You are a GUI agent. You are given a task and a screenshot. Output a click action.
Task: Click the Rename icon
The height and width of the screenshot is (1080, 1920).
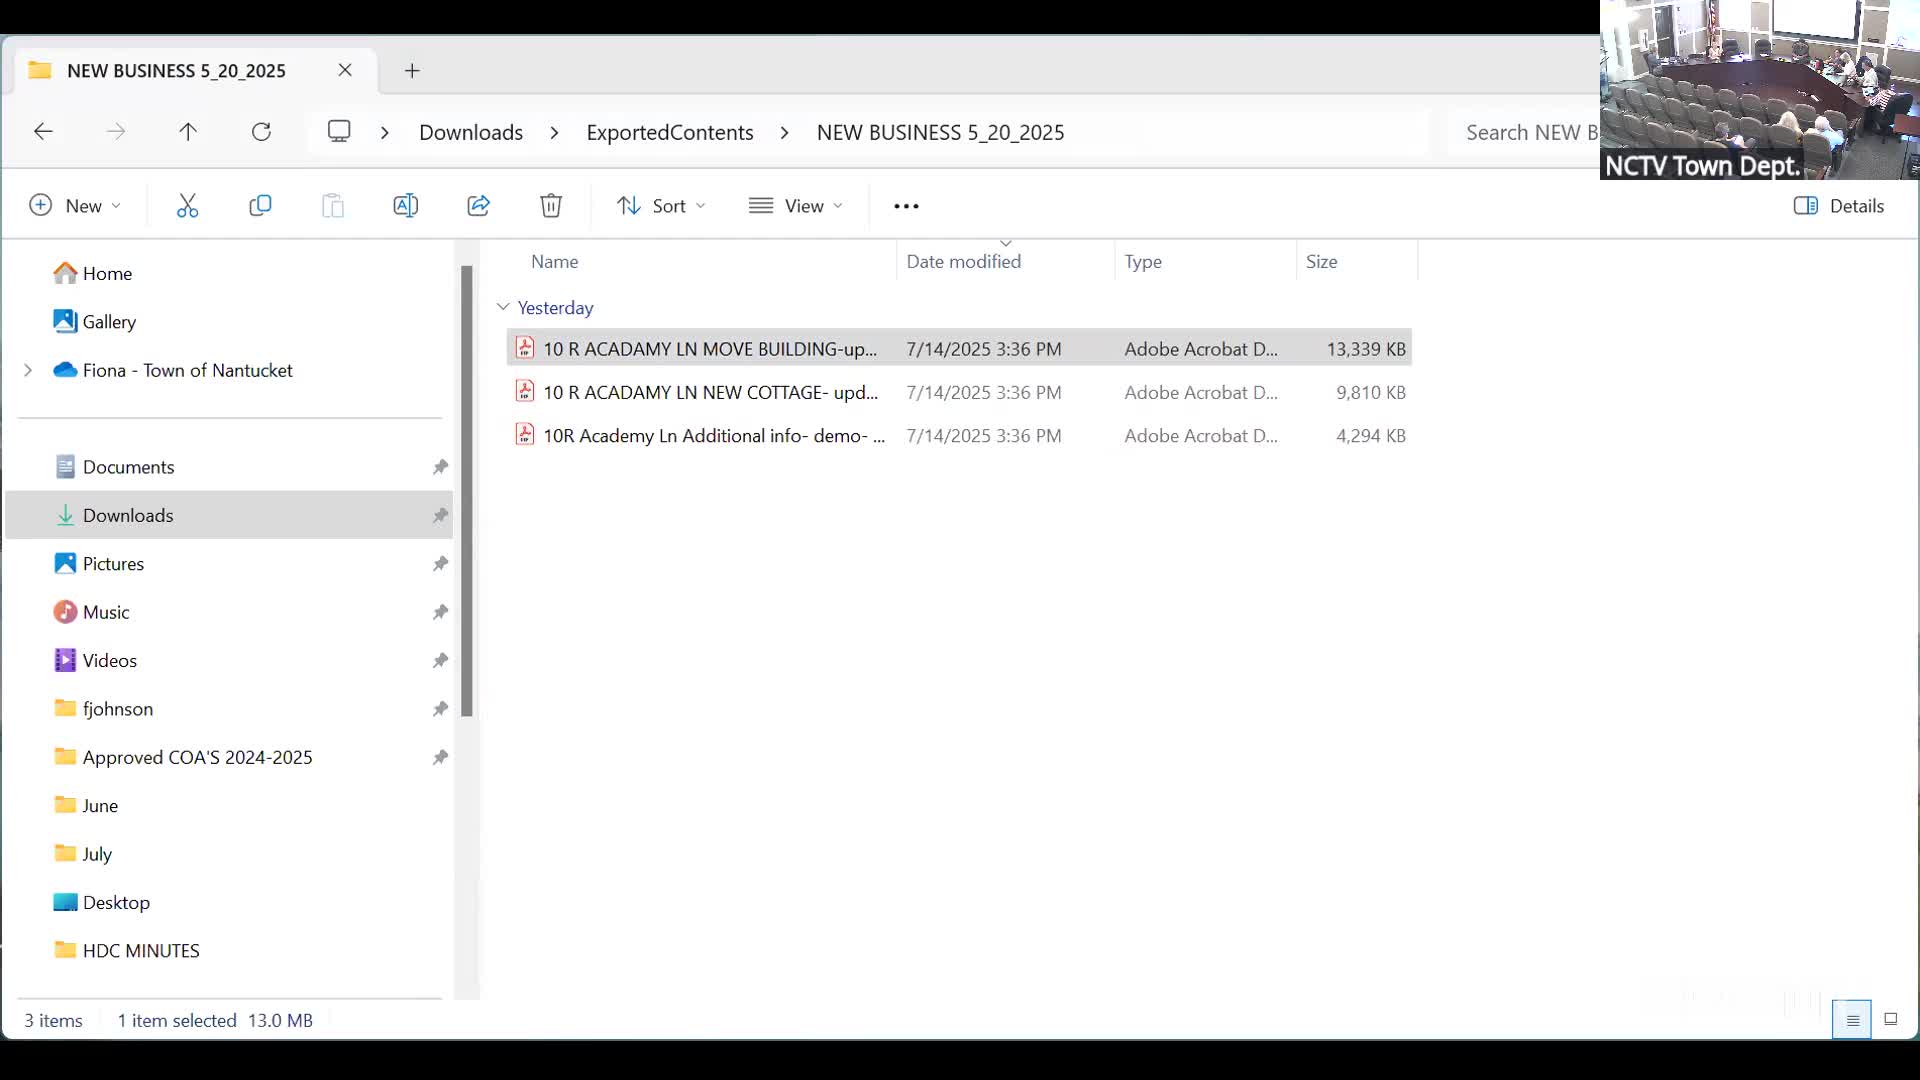[x=405, y=206]
